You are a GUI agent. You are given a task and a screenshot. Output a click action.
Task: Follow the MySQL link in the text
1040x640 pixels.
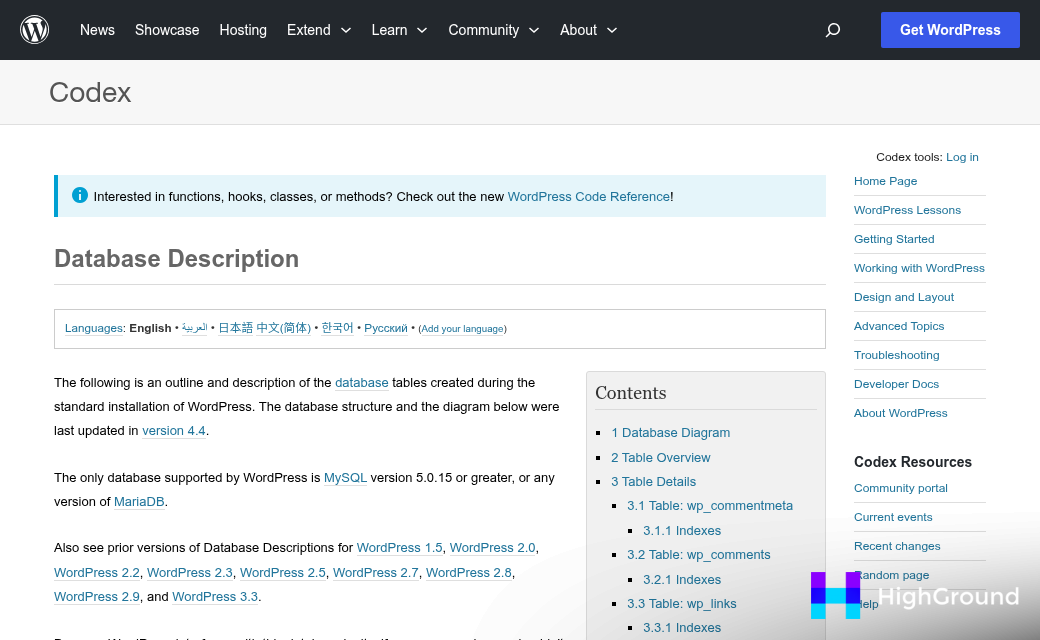(x=344, y=477)
